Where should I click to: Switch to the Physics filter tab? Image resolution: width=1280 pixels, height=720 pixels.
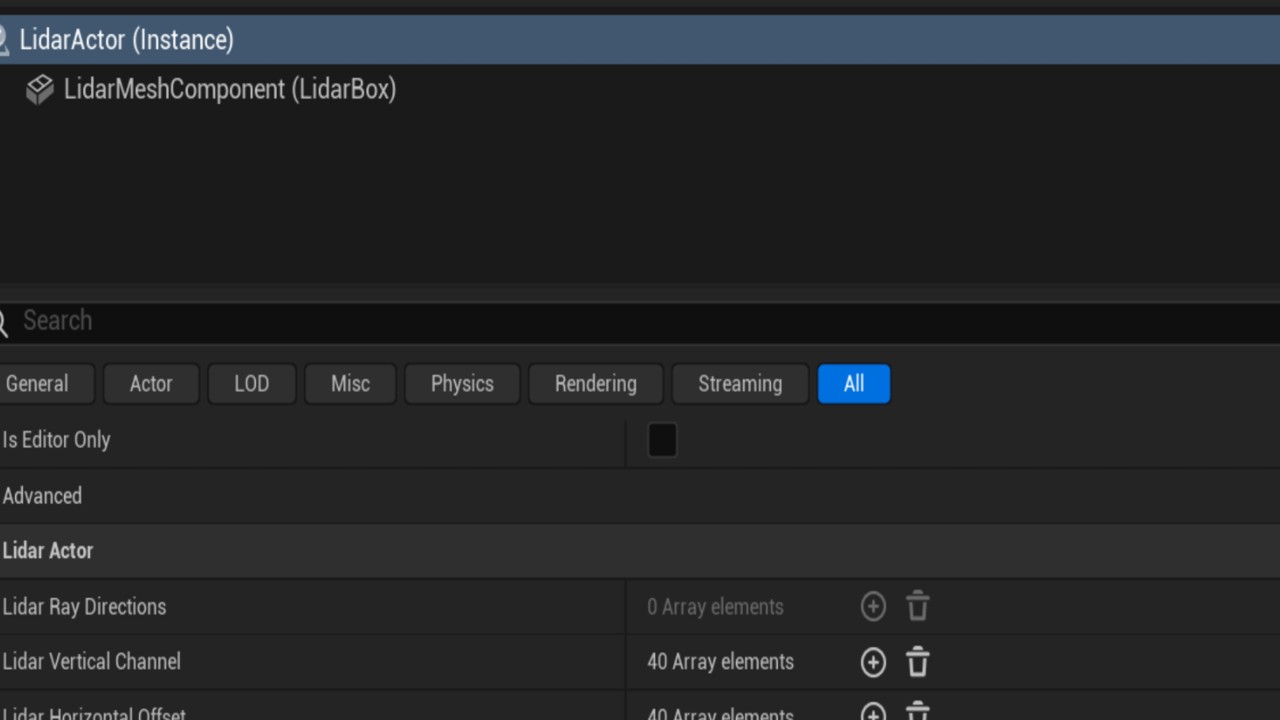pyautogui.click(x=462, y=384)
